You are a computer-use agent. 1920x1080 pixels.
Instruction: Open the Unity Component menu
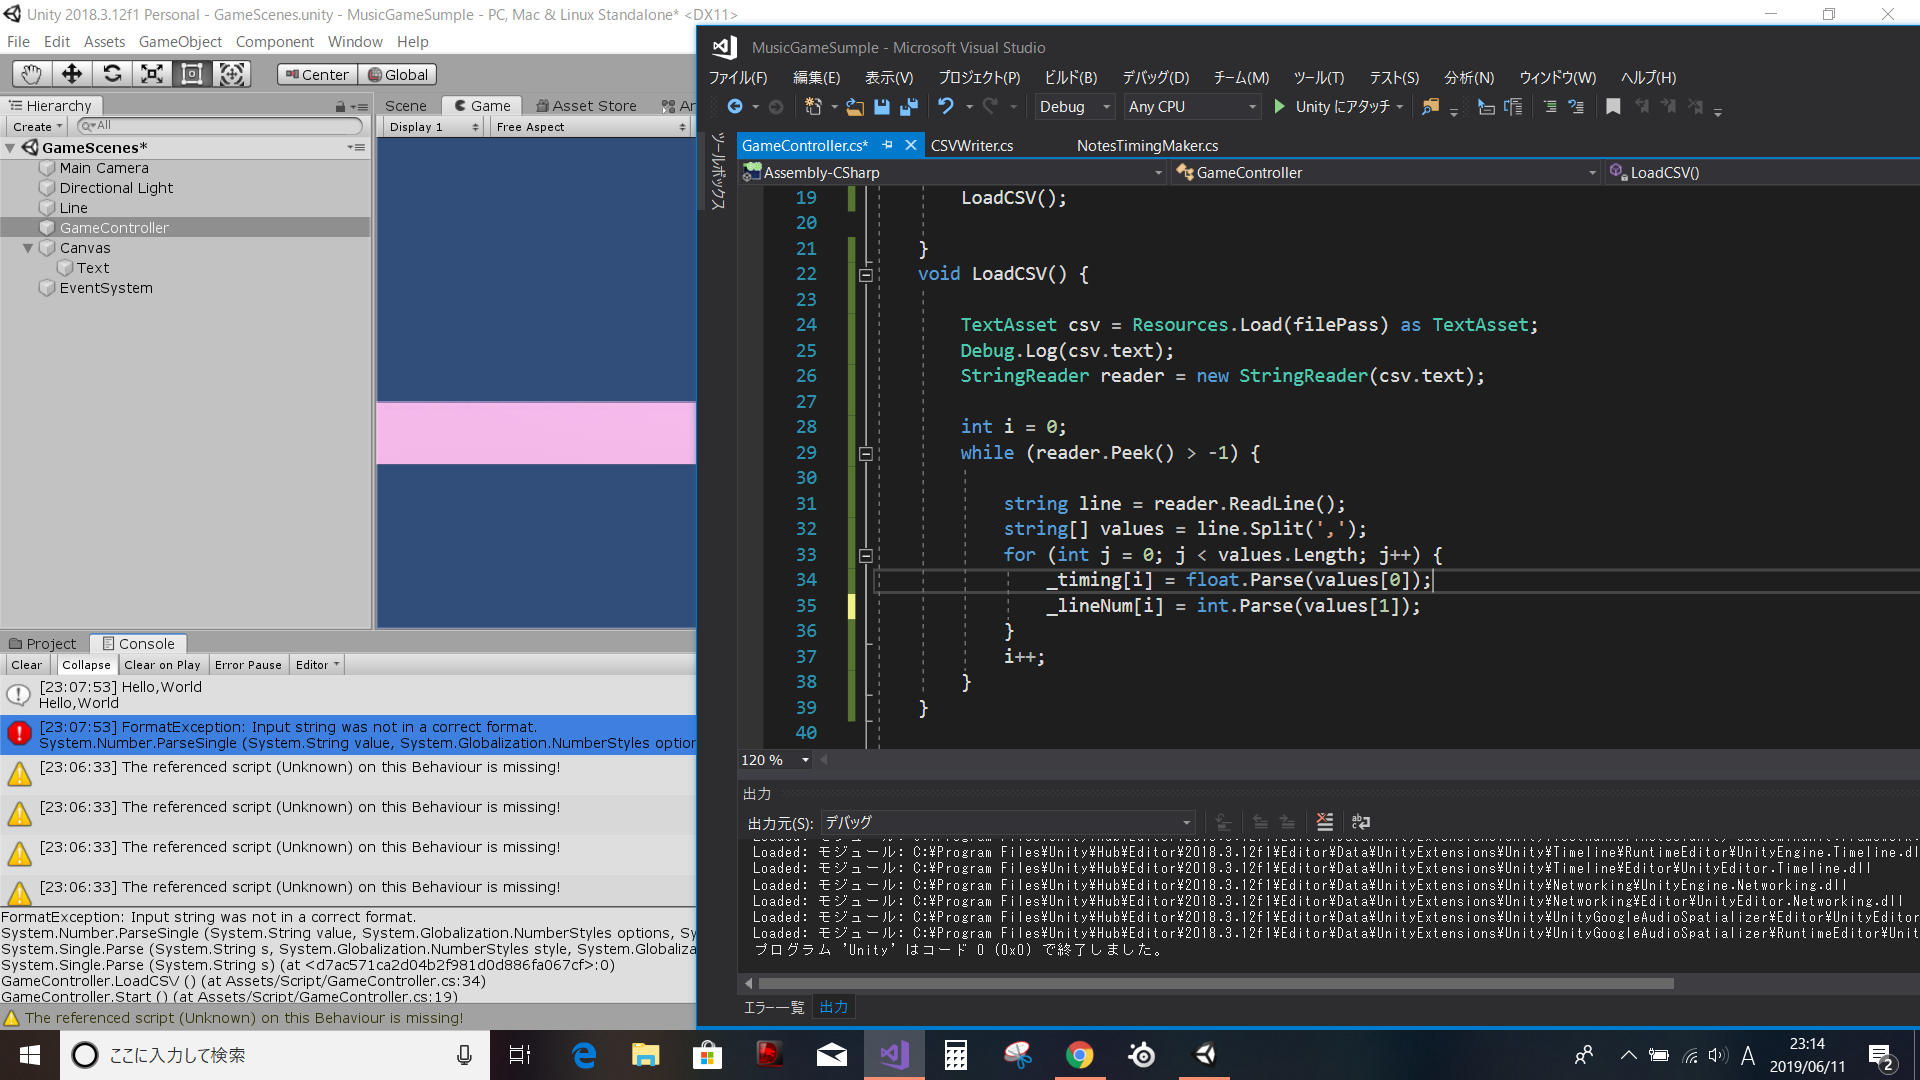[274, 42]
